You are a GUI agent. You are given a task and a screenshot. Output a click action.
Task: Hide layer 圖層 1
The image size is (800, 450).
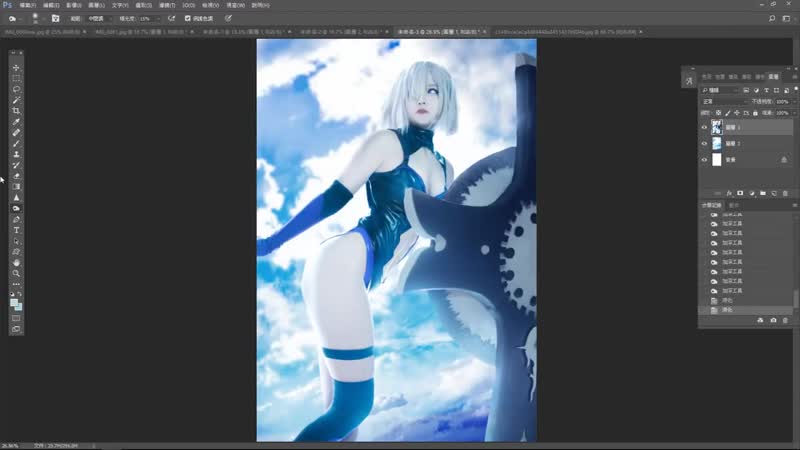(x=704, y=127)
